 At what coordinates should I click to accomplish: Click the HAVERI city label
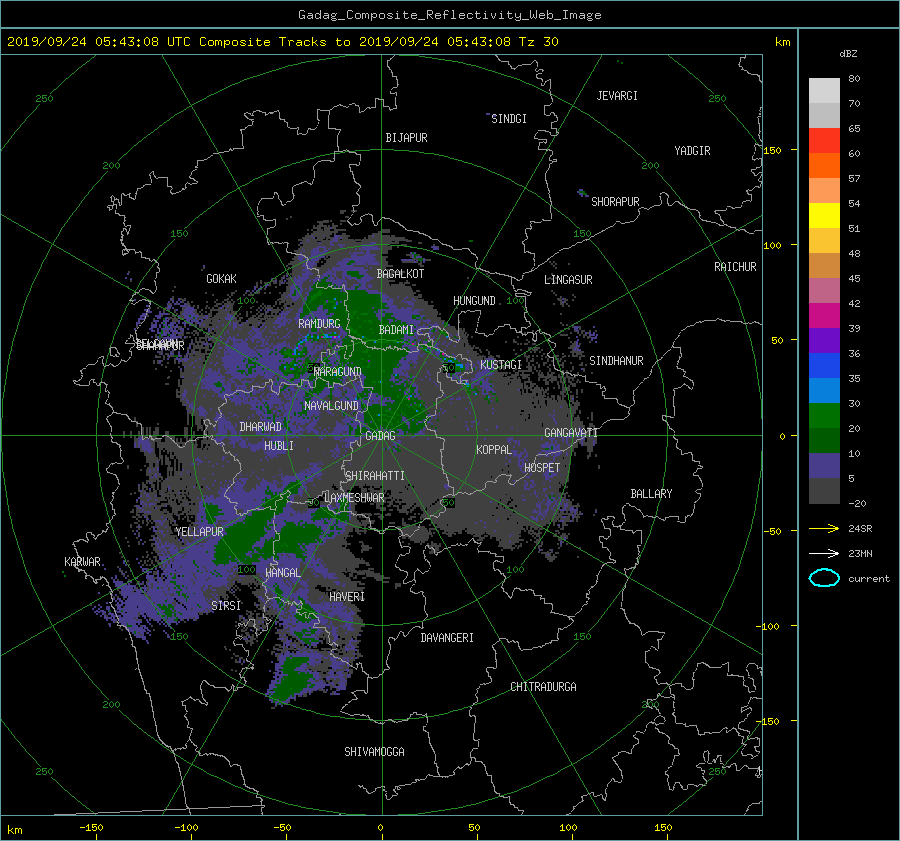[x=347, y=597]
